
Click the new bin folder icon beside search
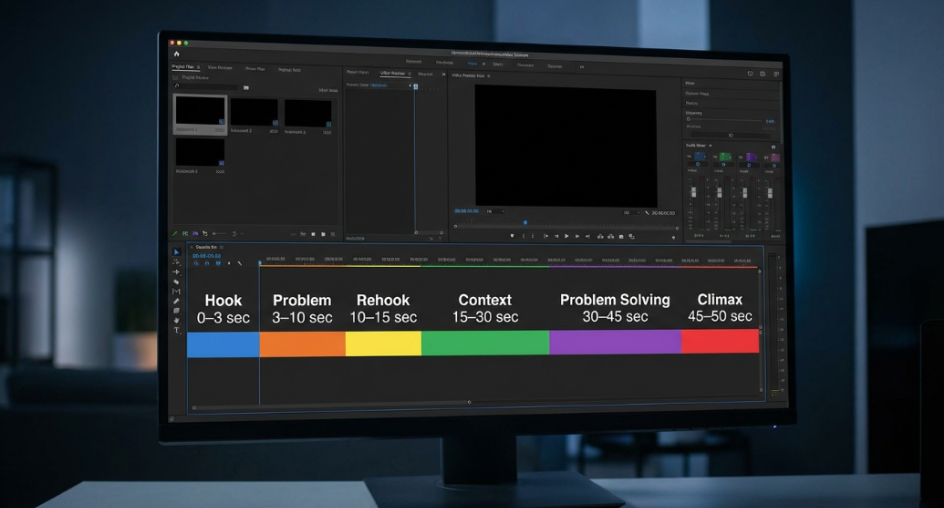pos(246,87)
